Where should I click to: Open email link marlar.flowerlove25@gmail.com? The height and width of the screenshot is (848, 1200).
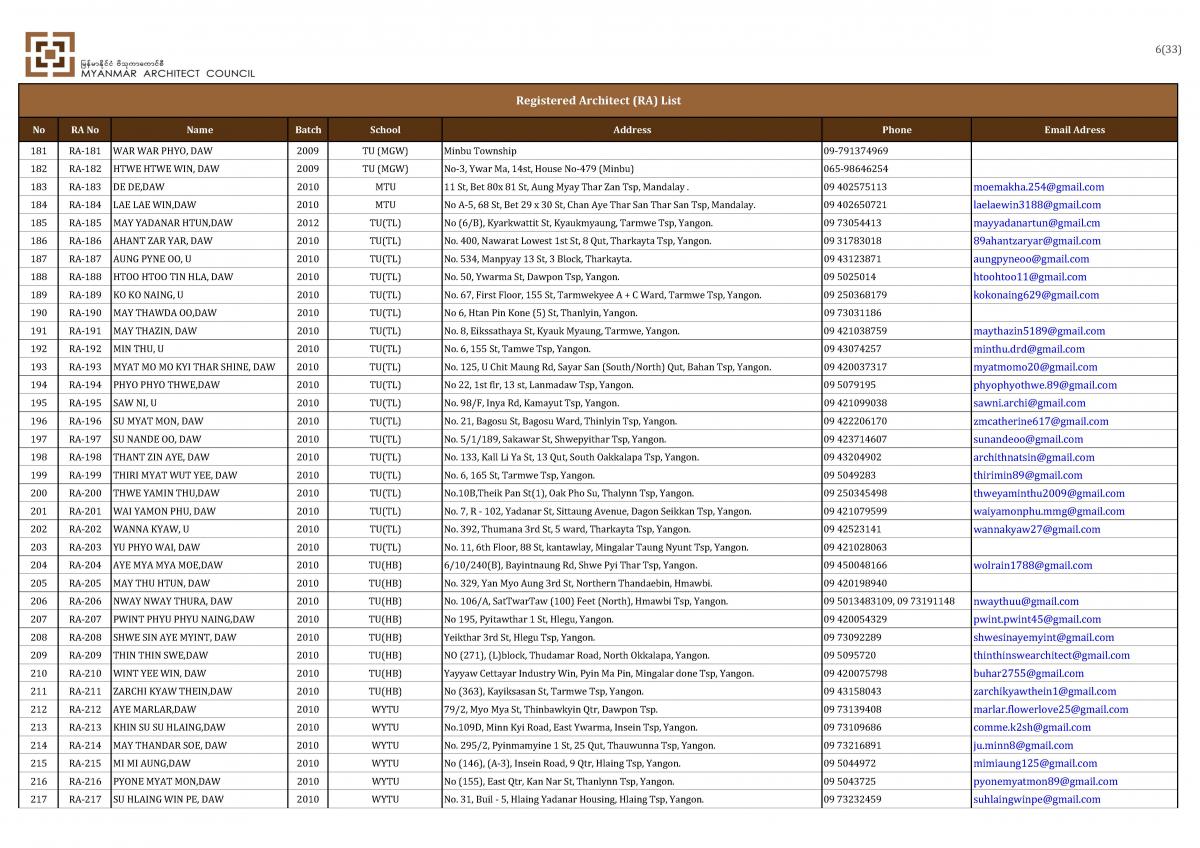pos(1050,709)
